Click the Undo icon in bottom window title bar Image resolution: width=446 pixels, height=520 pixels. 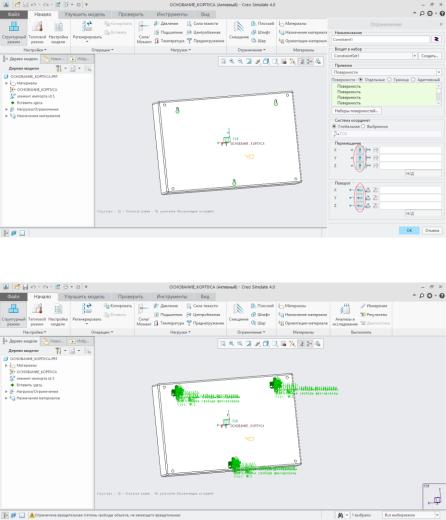[x=33, y=287]
